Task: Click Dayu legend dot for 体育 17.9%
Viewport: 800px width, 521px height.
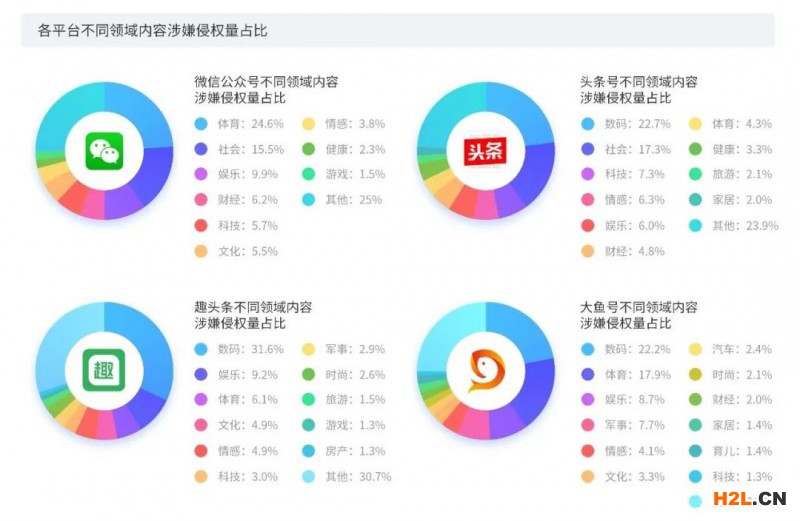Action: (588, 375)
